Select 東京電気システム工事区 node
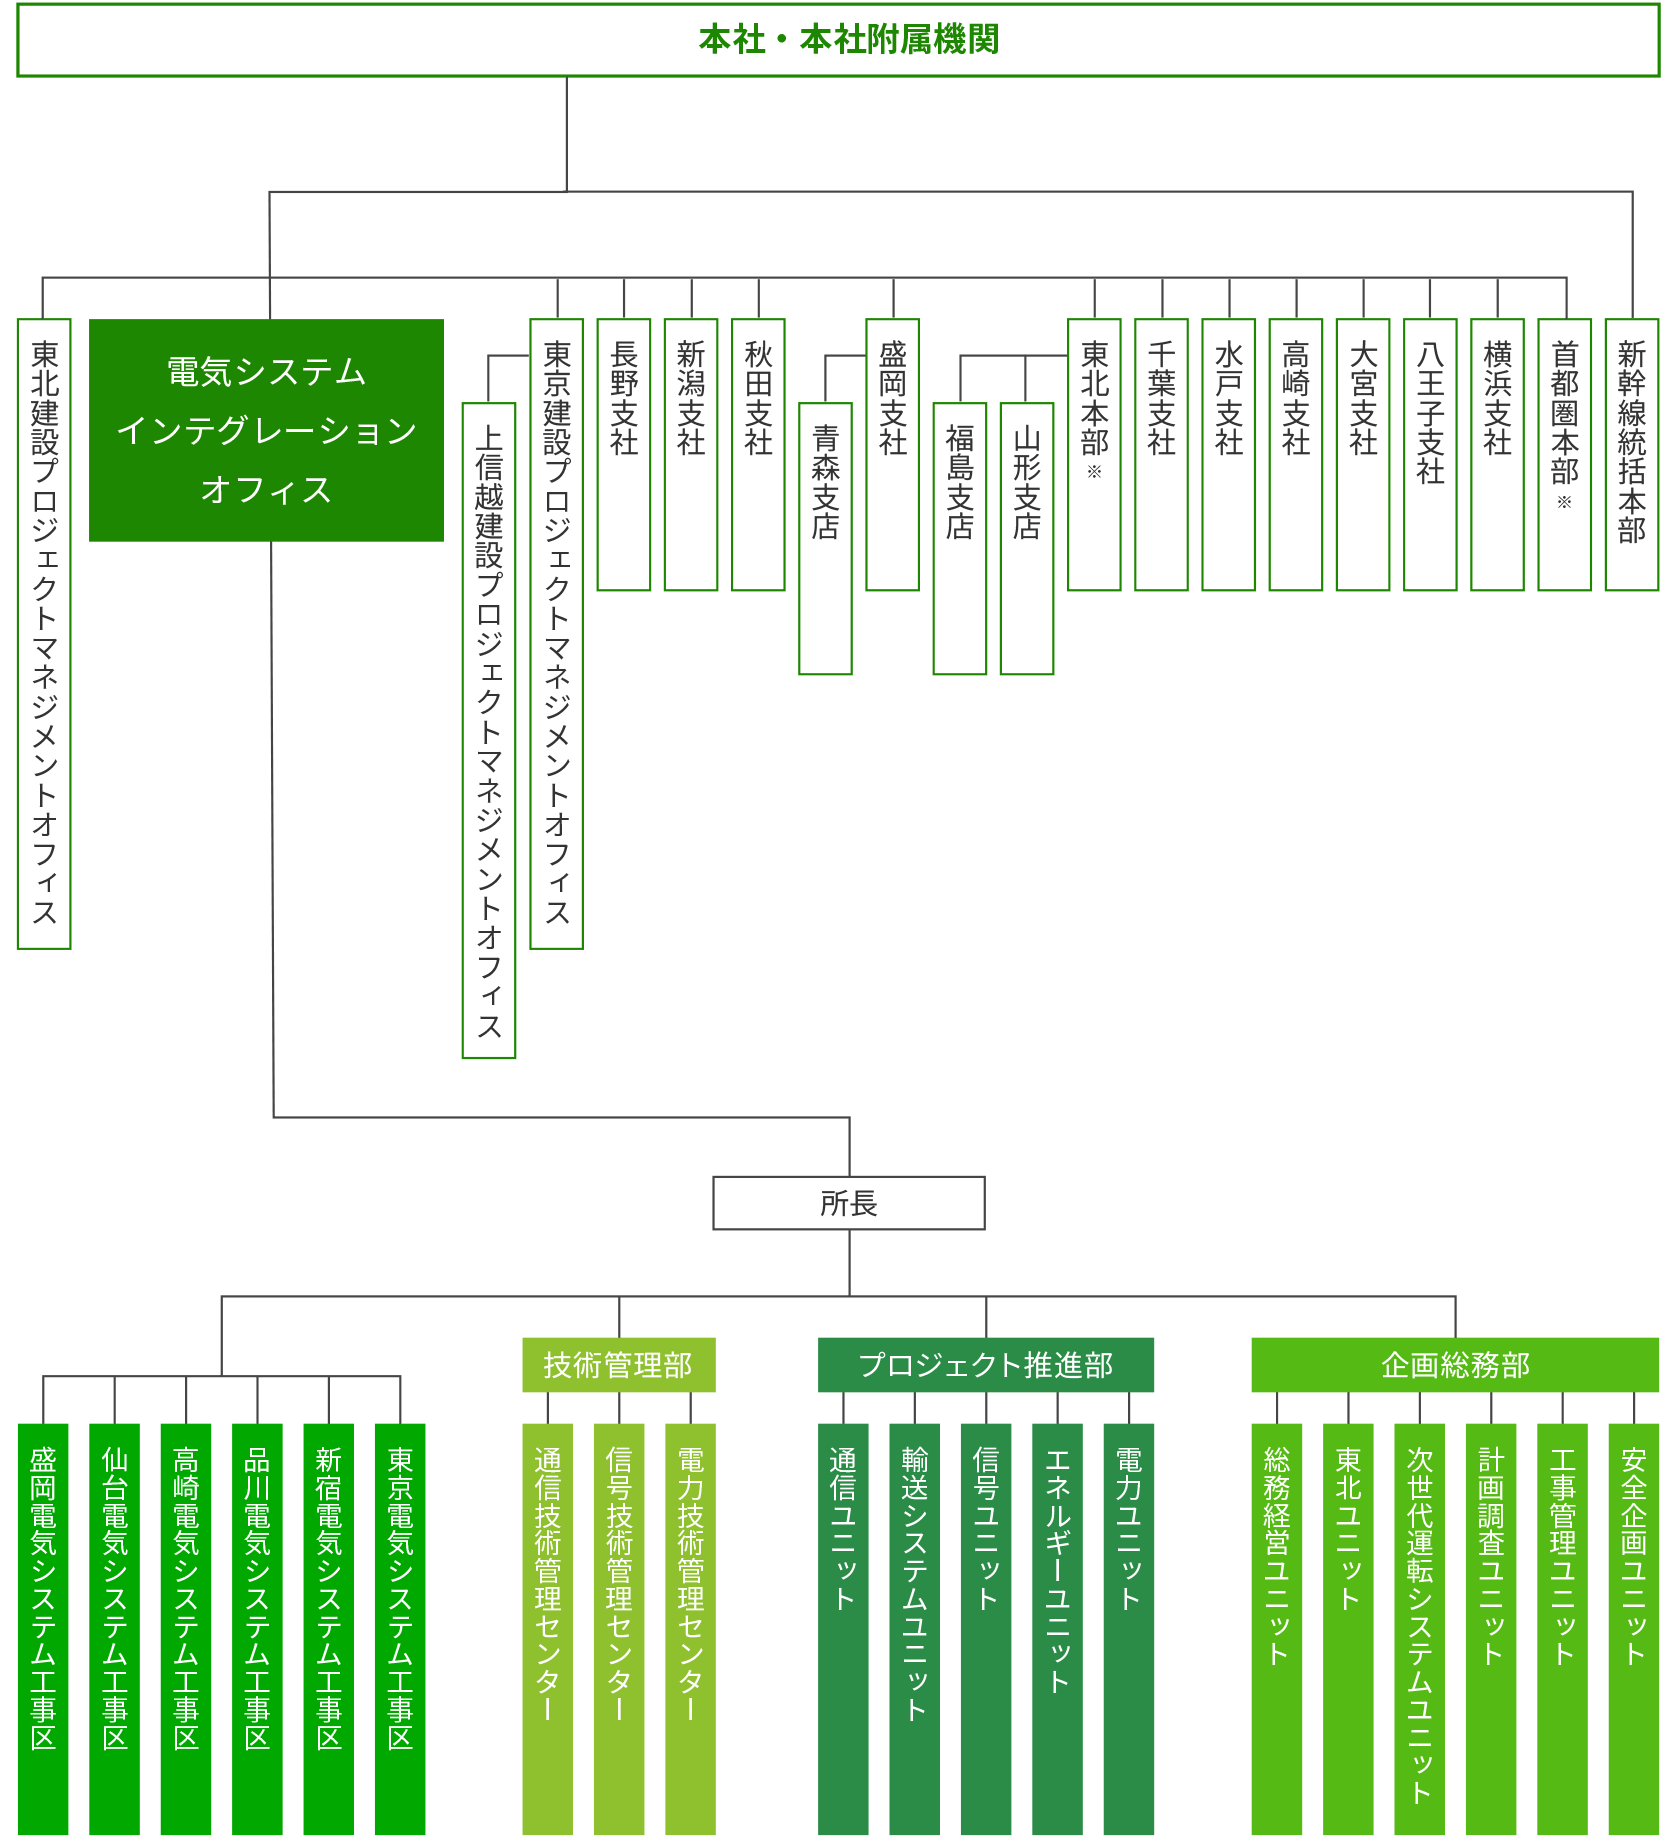Viewport: 1680px width, 1840px height. click(x=400, y=1628)
